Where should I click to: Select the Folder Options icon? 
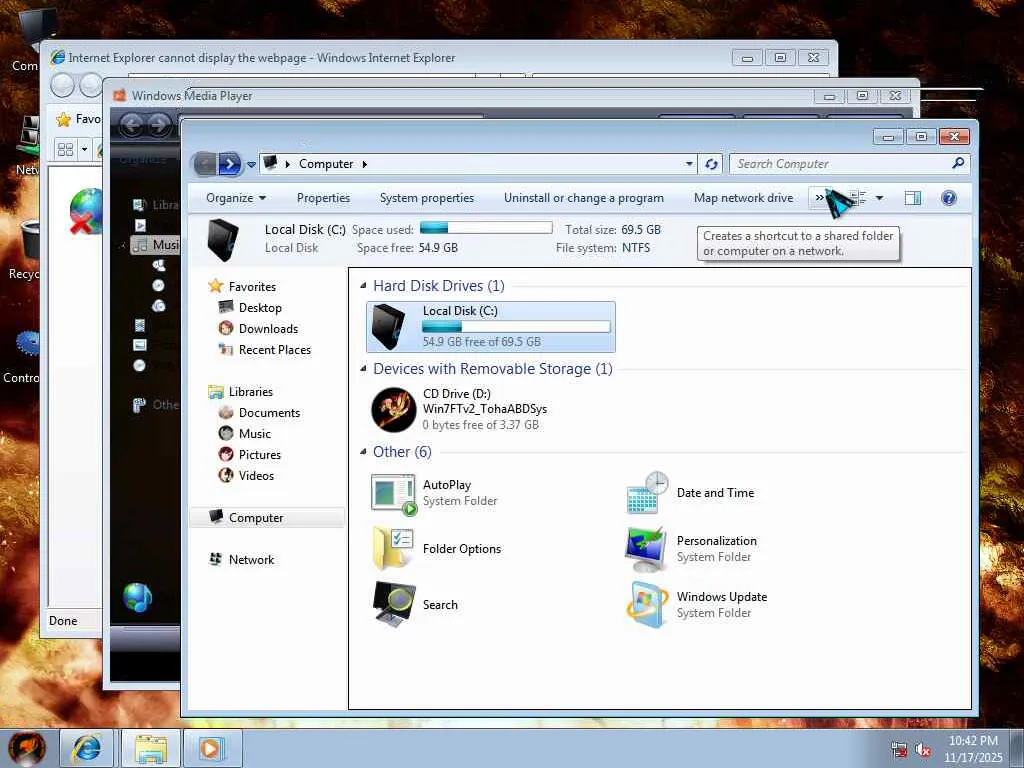[x=392, y=549]
